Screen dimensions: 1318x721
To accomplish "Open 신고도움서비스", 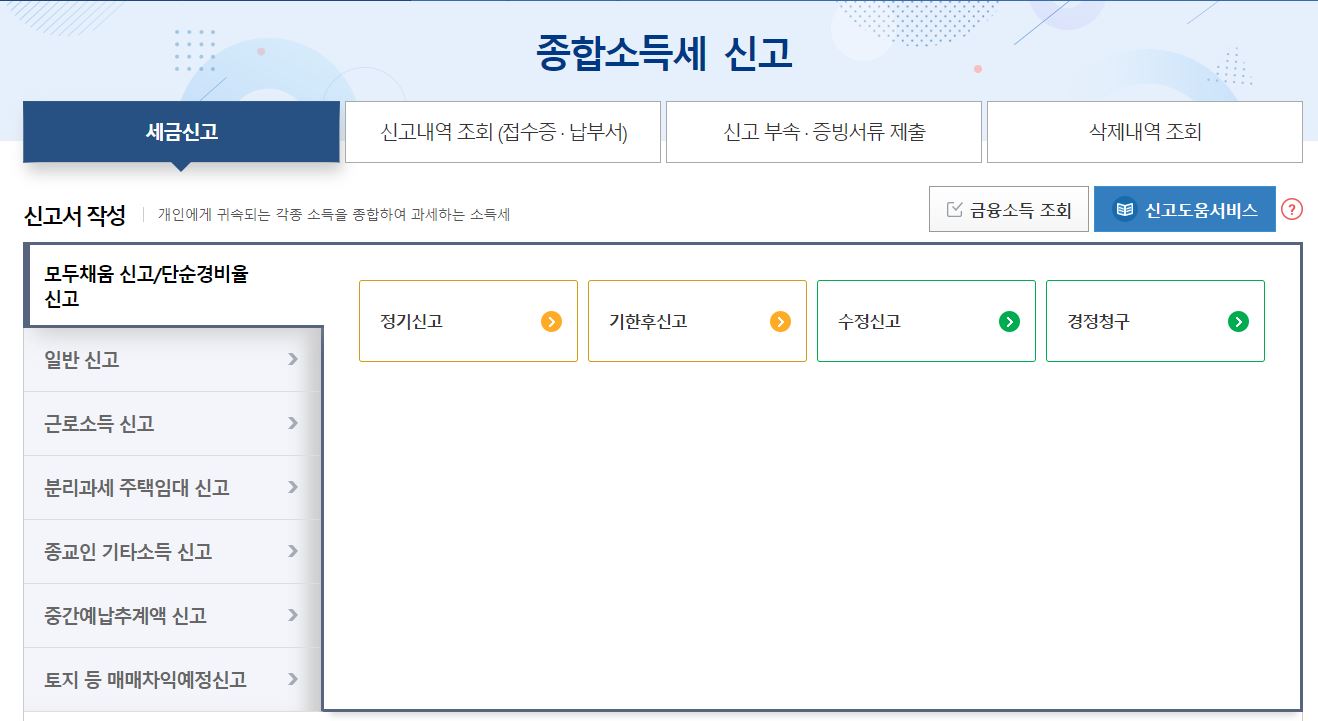I will [x=1184, y=209].
